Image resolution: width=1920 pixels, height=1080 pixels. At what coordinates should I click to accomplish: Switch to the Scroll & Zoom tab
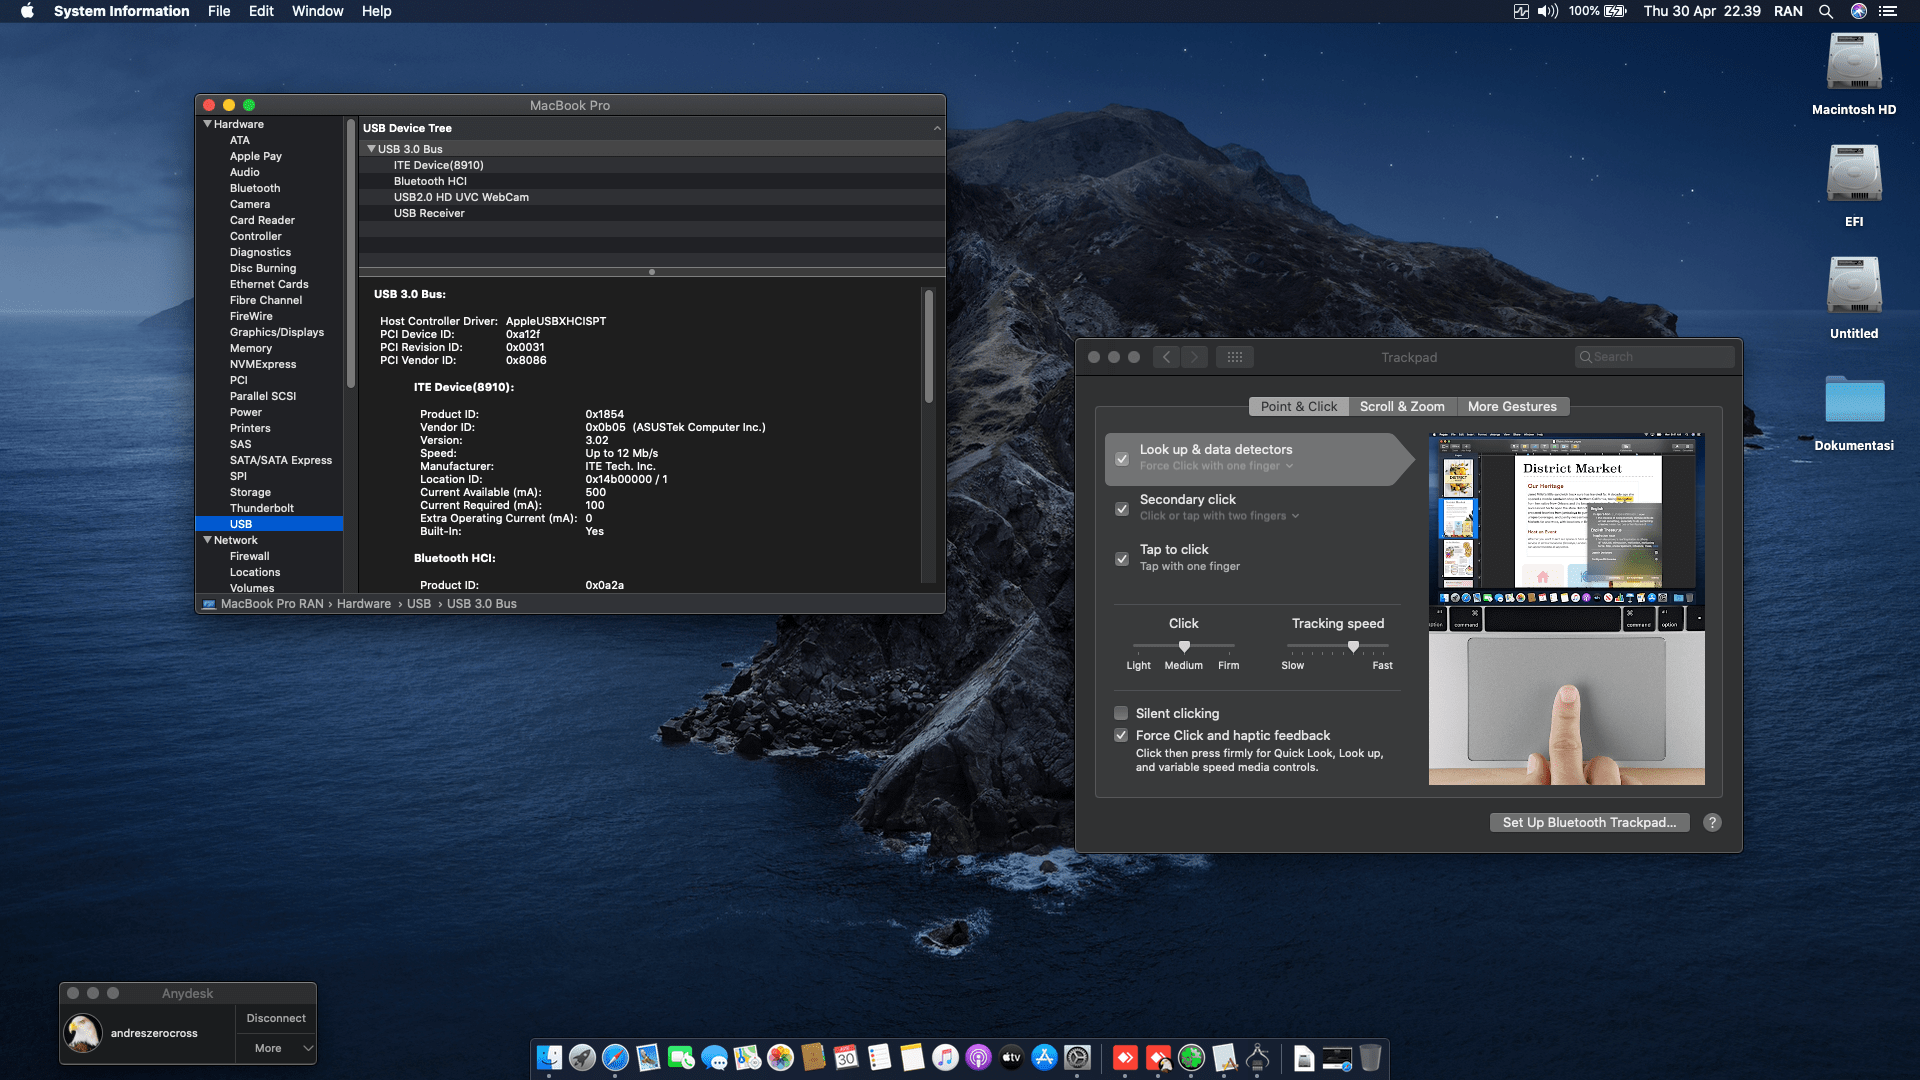tap(1402, 406)
